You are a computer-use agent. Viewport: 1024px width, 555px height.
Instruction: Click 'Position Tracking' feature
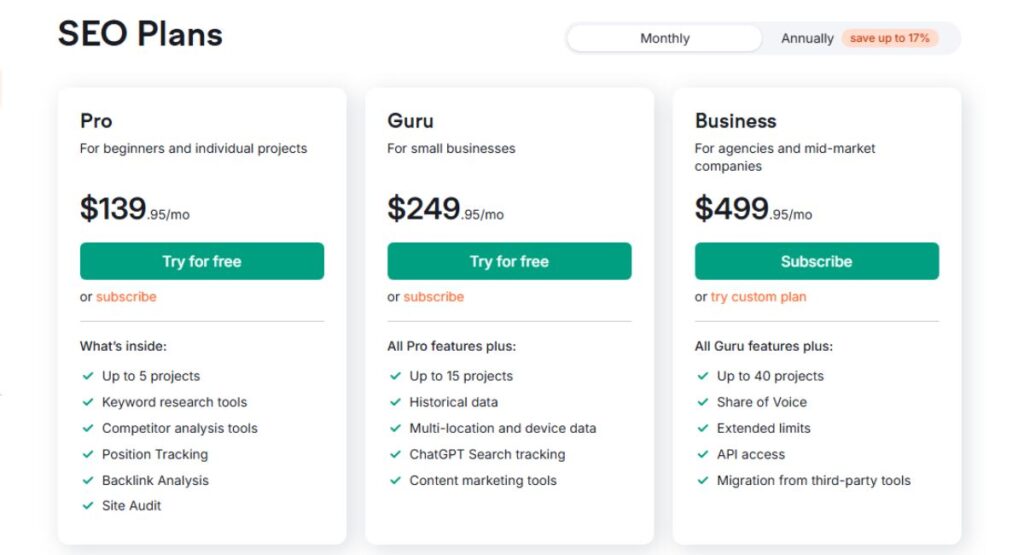pyautogui.click(x=155, y=454)
